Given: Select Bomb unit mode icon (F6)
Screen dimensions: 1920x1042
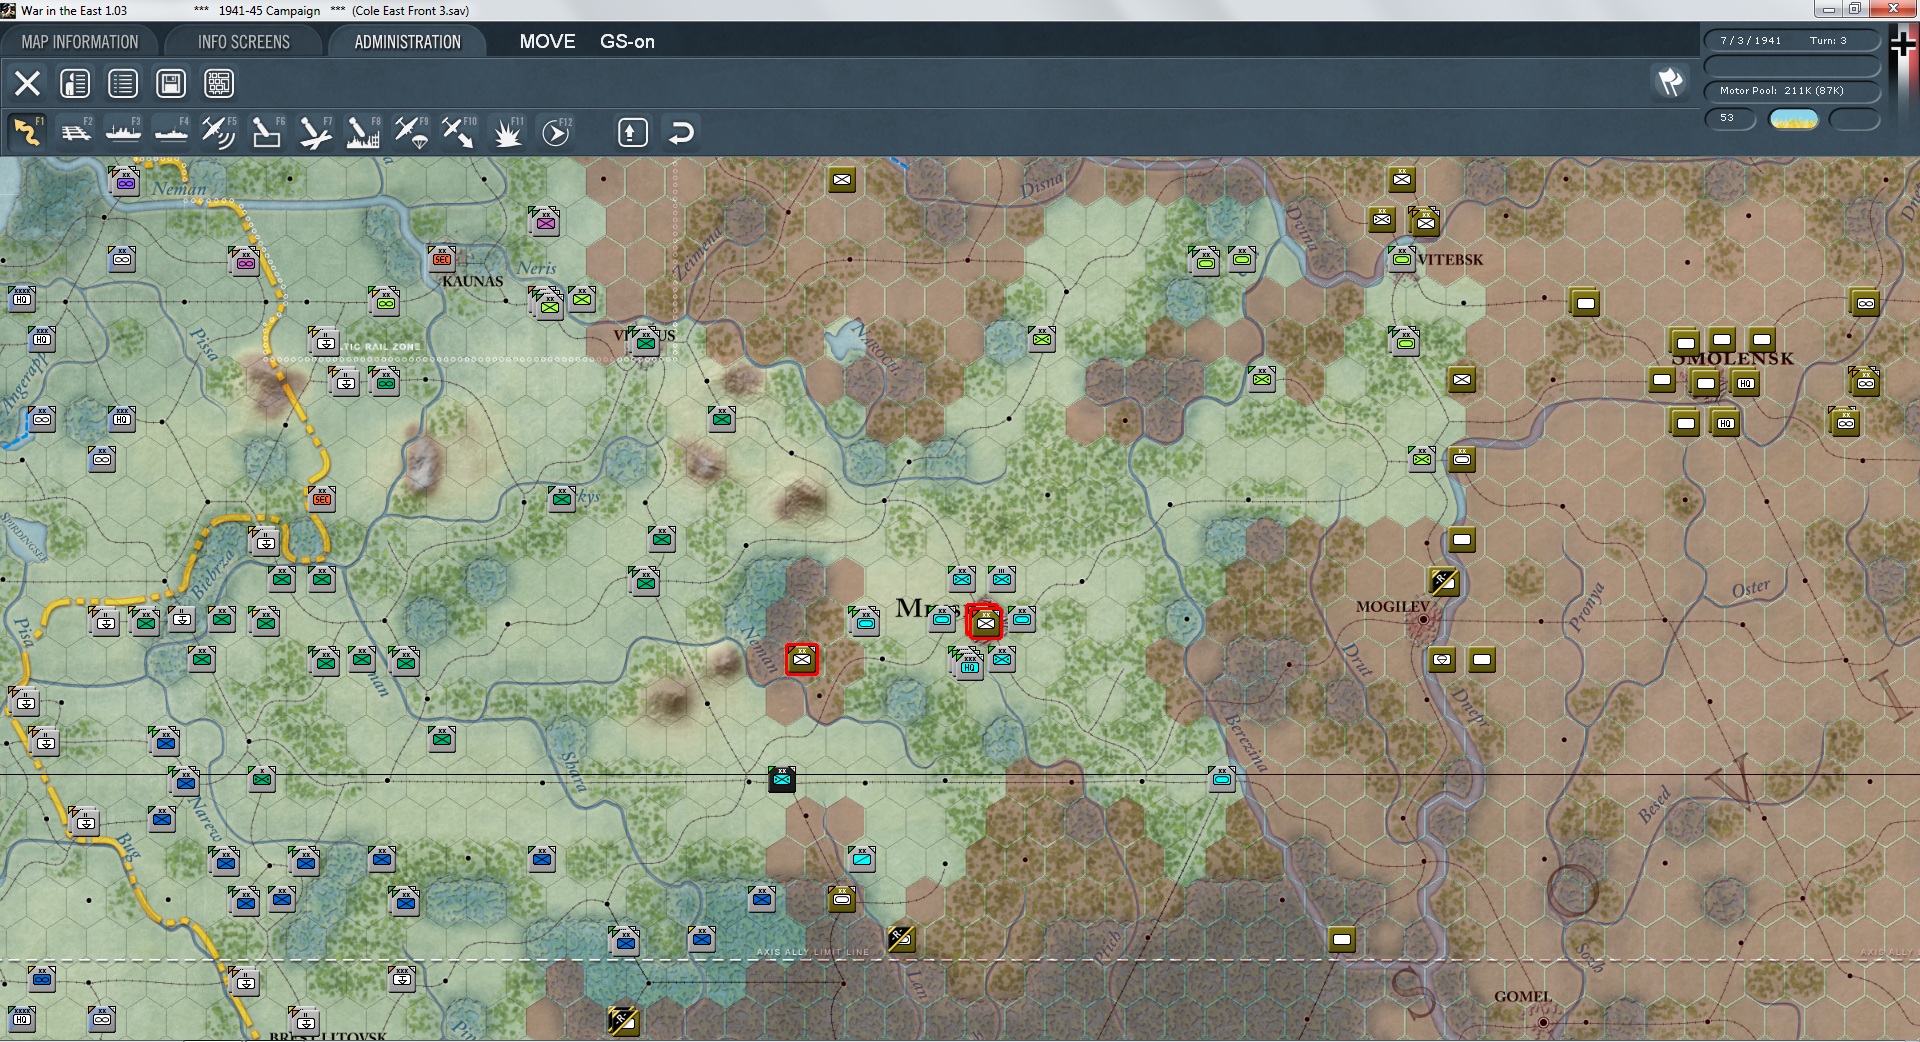Looking at the screenshot, I should coord(267,132).
